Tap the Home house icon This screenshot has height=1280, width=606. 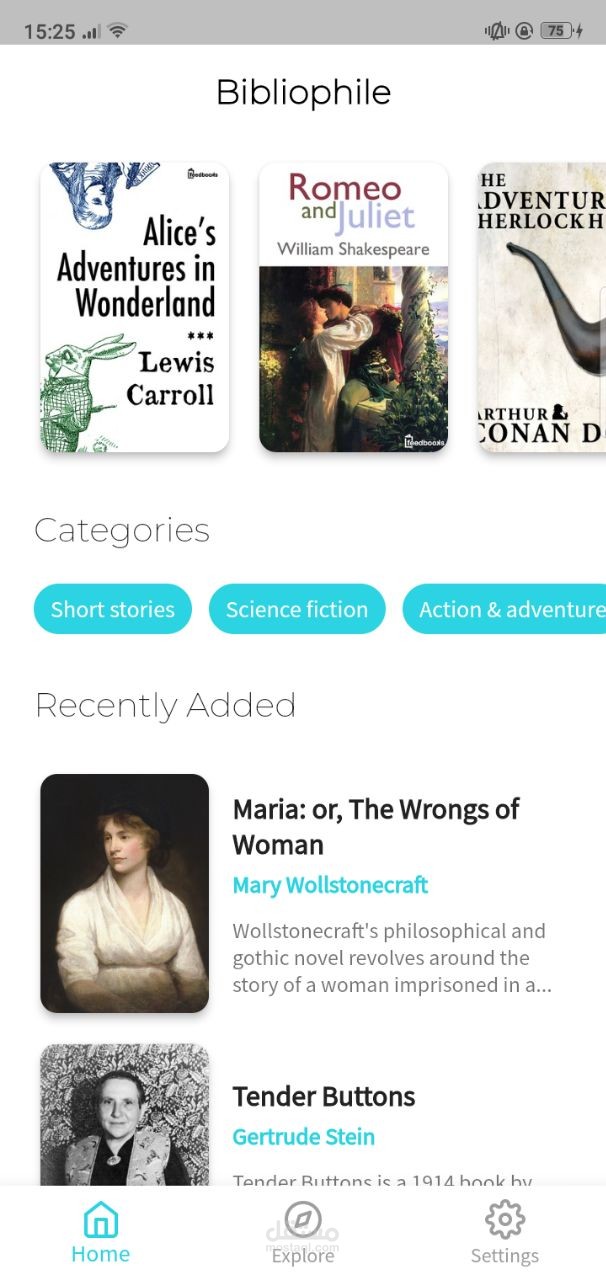click(x=100, y=1220)
